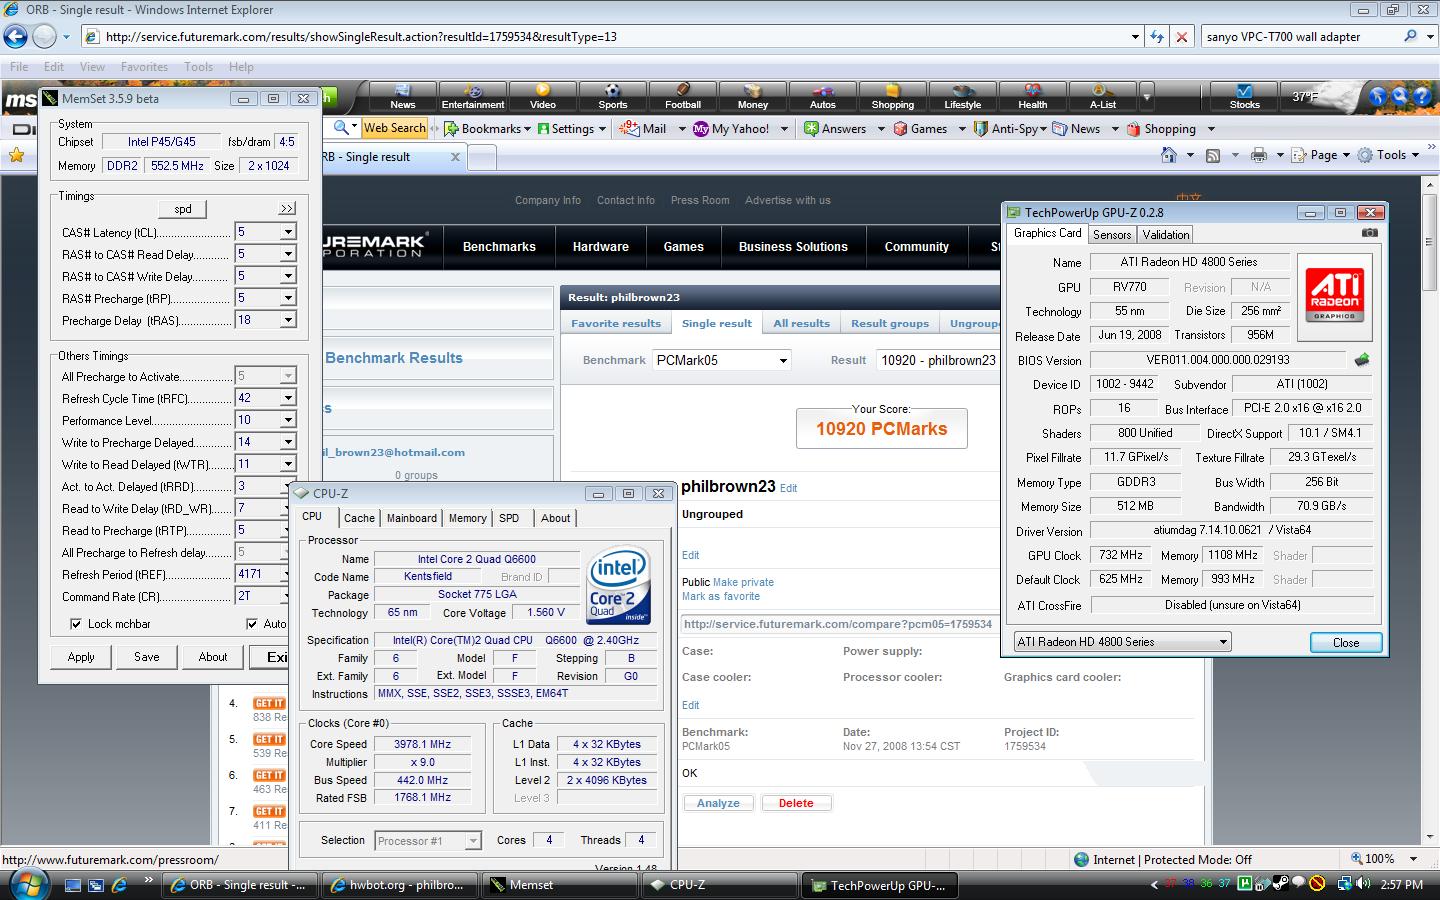Viewport: 1440px width, 900px height.
Task: Click the IE RSS feeds icon
Action: [1213, 155]
